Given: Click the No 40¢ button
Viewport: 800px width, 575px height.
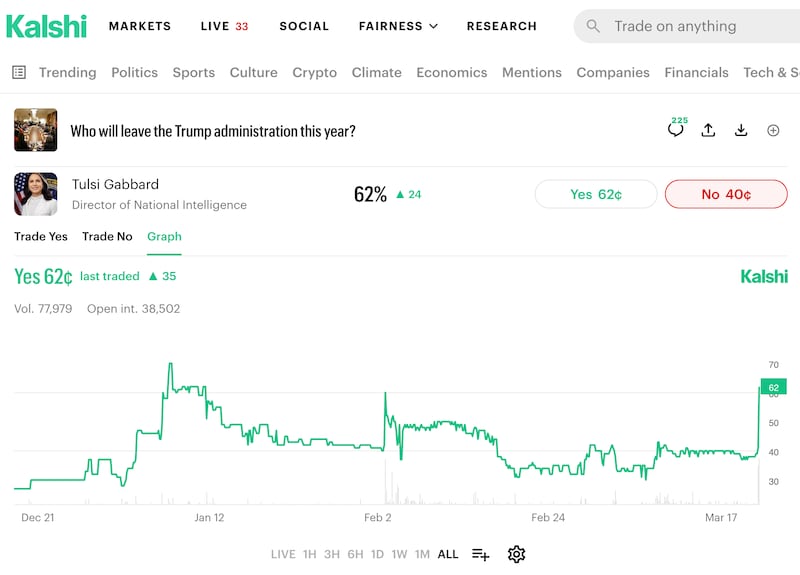Looking at the screenshot, I should point(726,194).
